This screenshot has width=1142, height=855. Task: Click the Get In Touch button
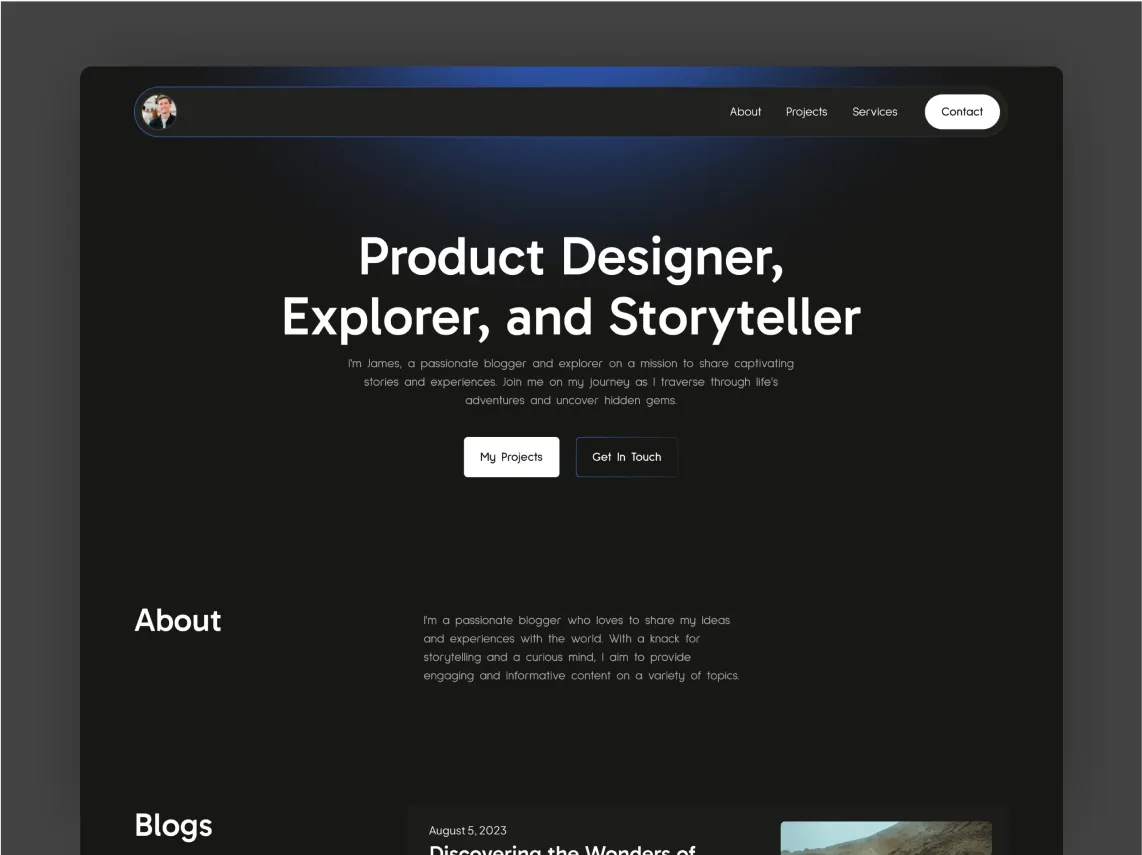626,457
